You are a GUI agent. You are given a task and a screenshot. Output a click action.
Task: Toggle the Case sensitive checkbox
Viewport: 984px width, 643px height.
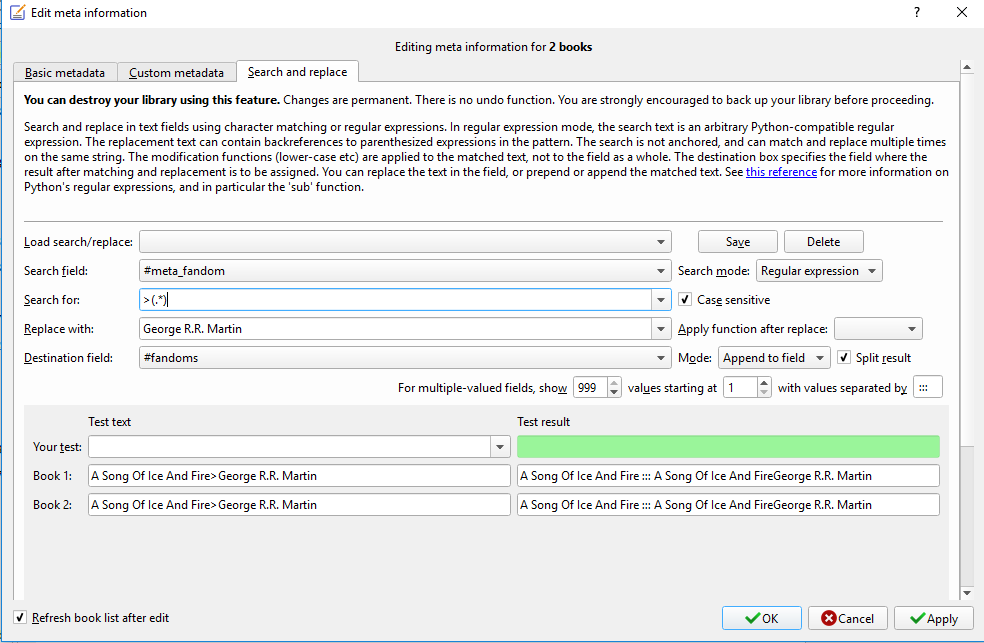[685, 299]
